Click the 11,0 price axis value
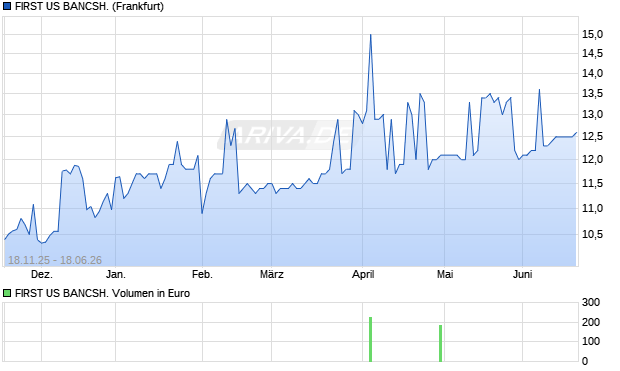 click(592, 208)
